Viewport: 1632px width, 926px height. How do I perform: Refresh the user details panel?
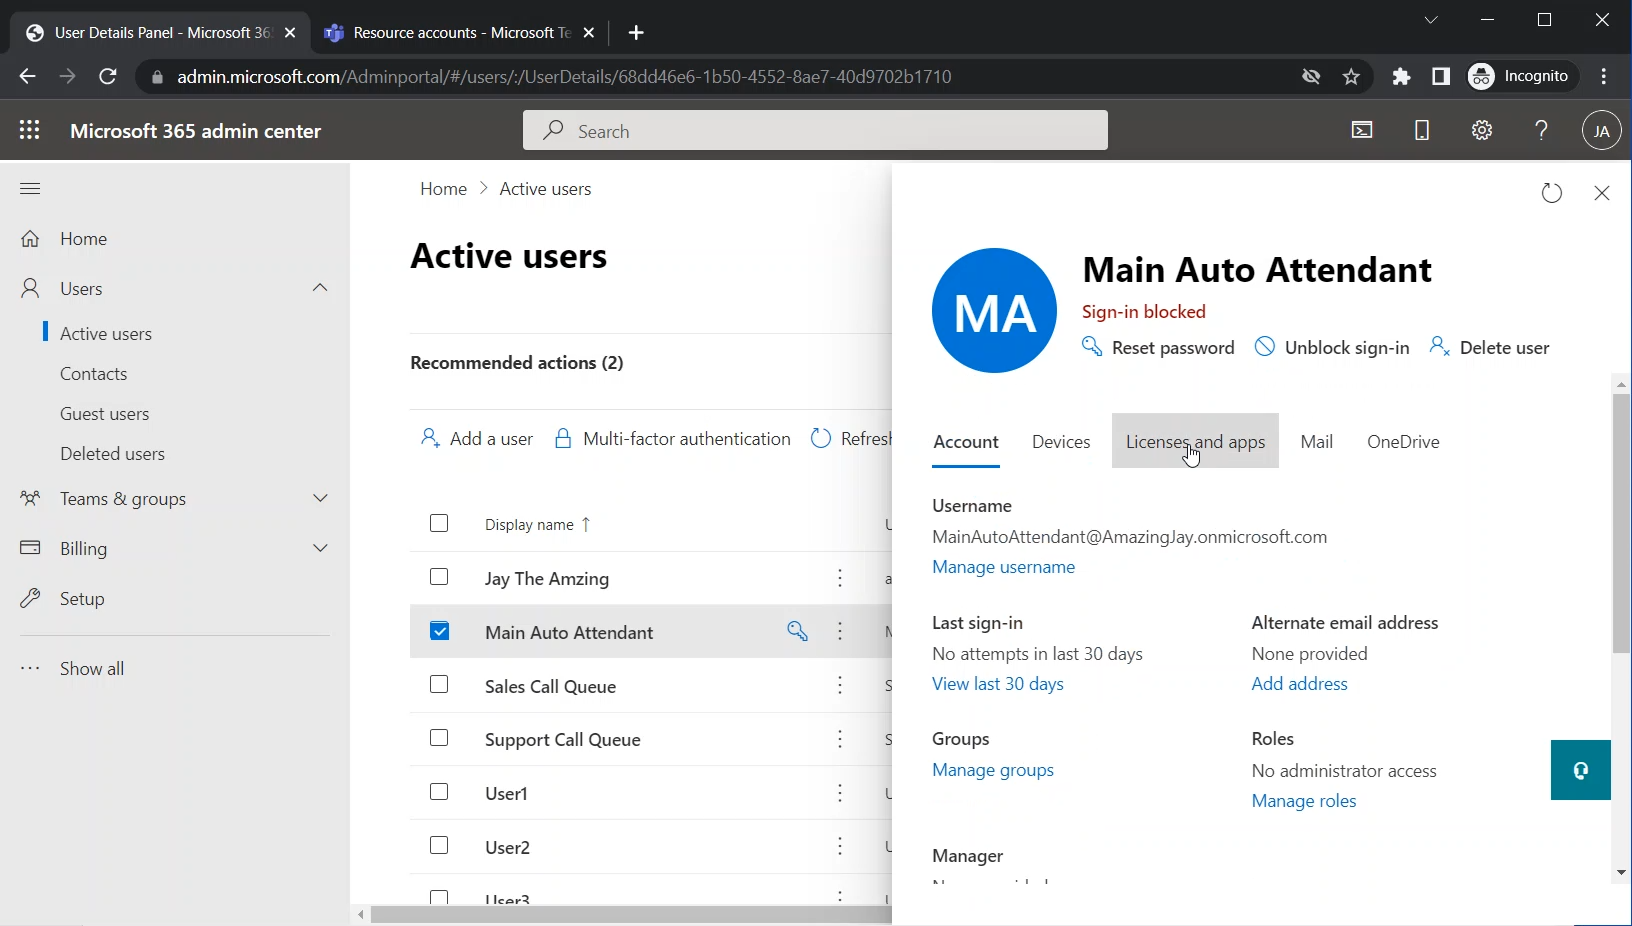pyautogui.click(x=1551, y=193)
